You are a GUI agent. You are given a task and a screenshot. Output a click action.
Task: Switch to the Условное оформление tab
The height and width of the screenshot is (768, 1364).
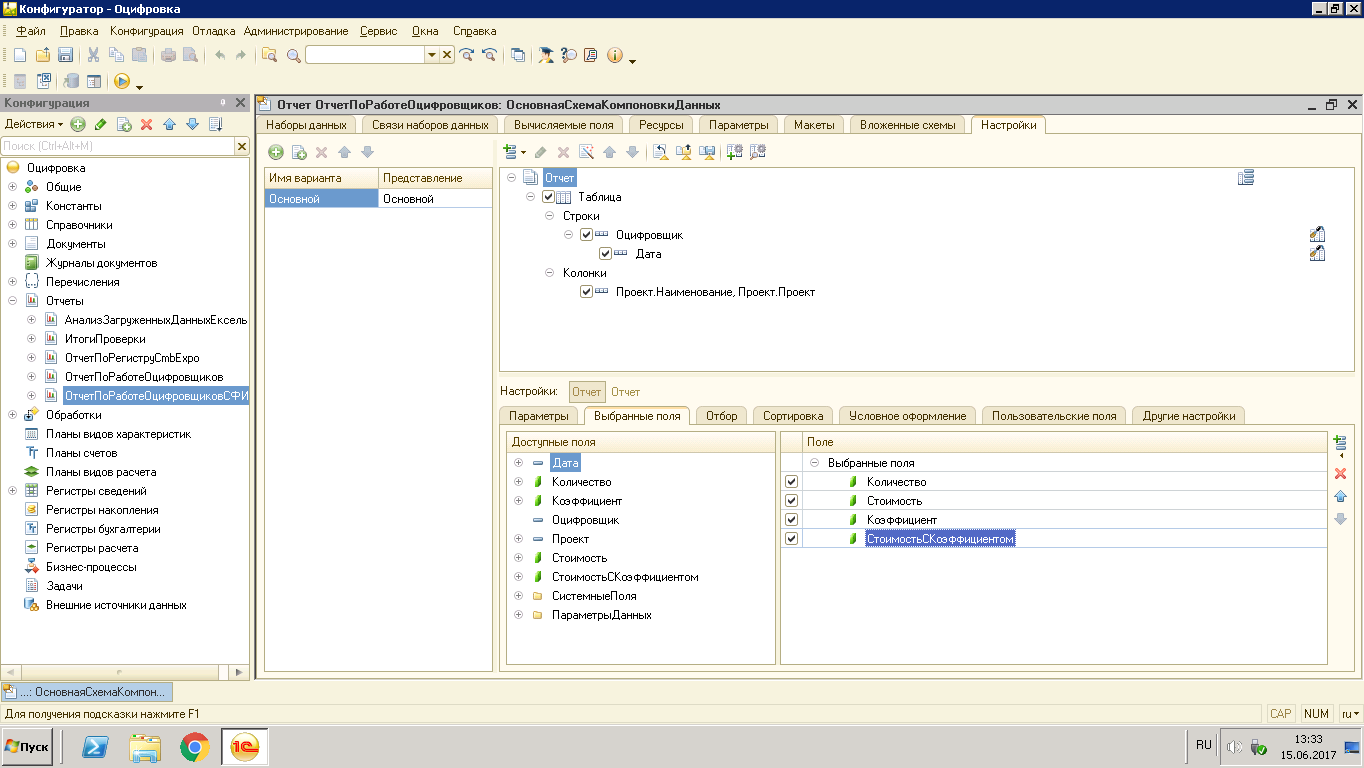tap(908, 415)
